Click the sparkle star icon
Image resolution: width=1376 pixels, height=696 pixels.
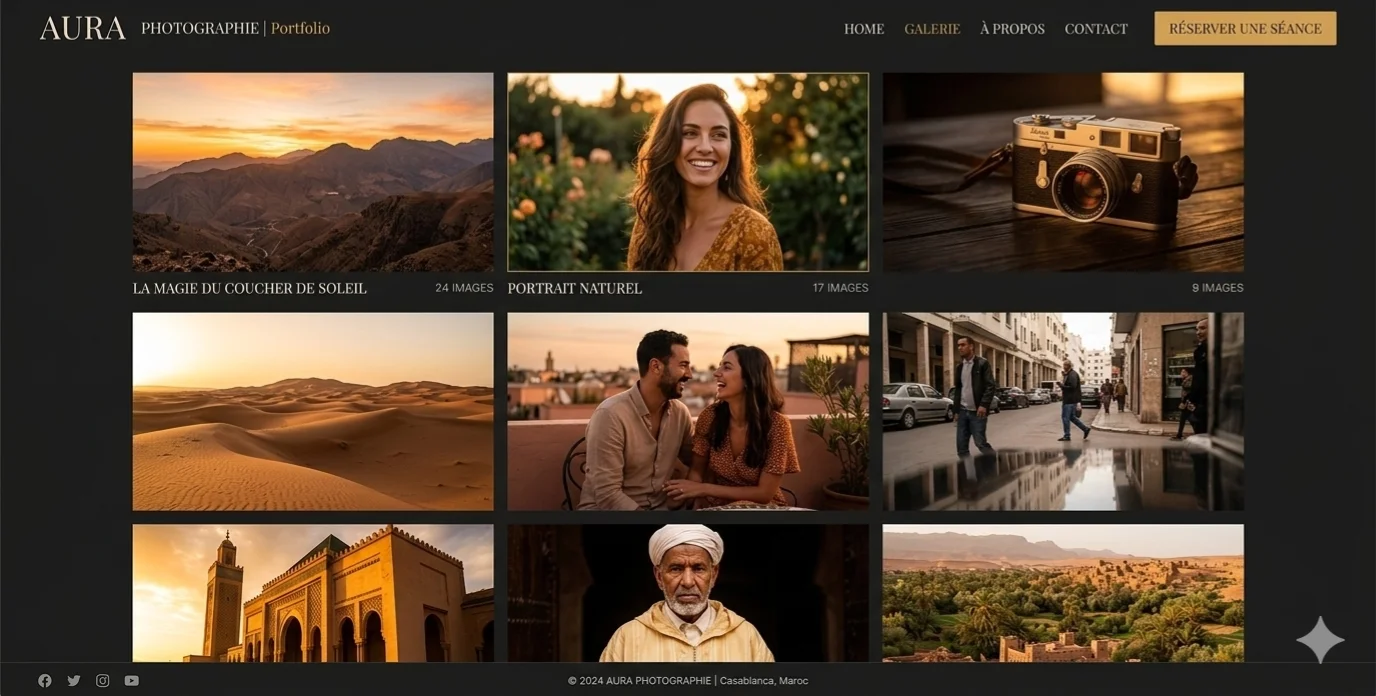coord(1320,640)
